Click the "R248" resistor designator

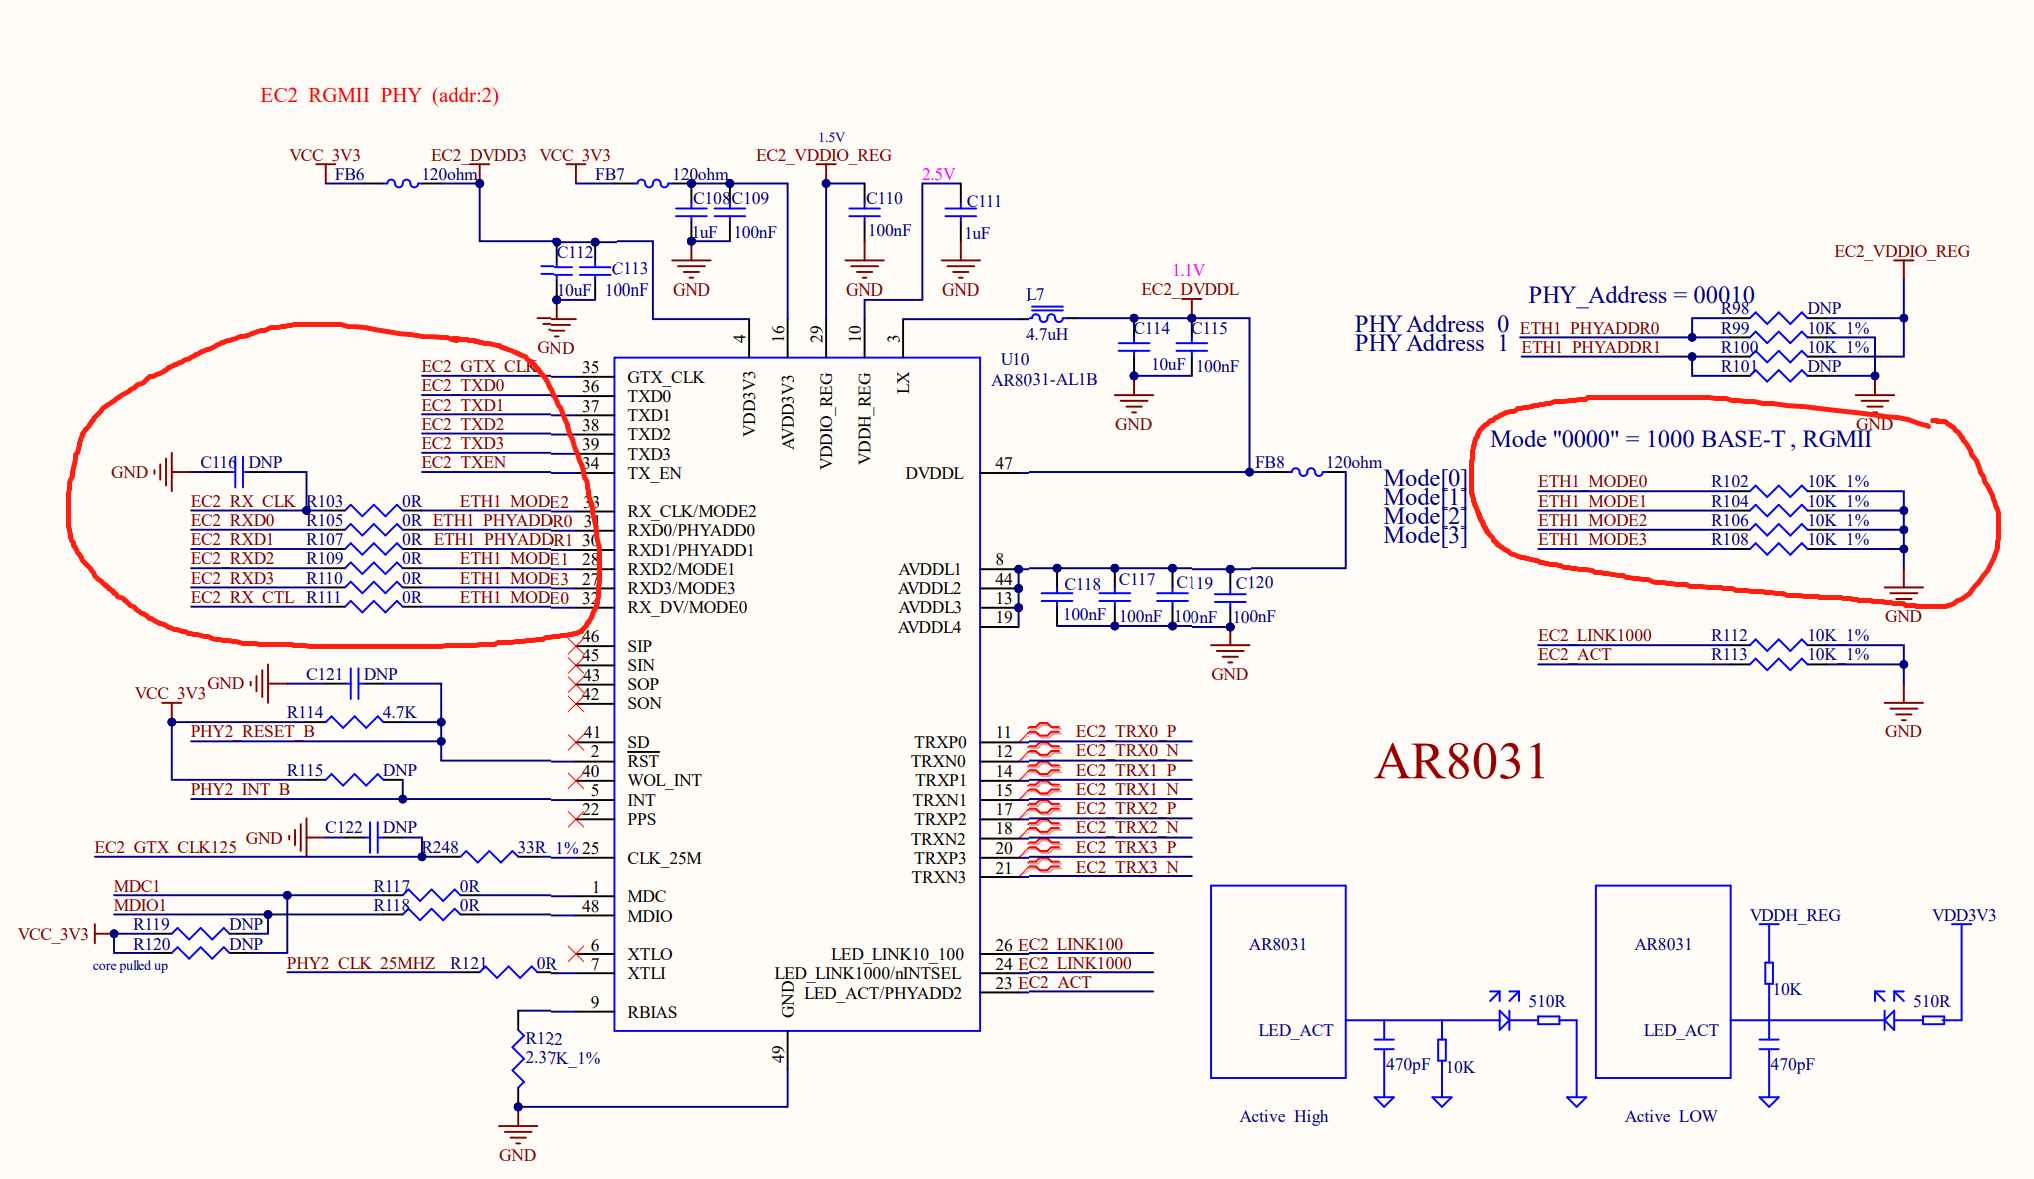pos(440,847)
